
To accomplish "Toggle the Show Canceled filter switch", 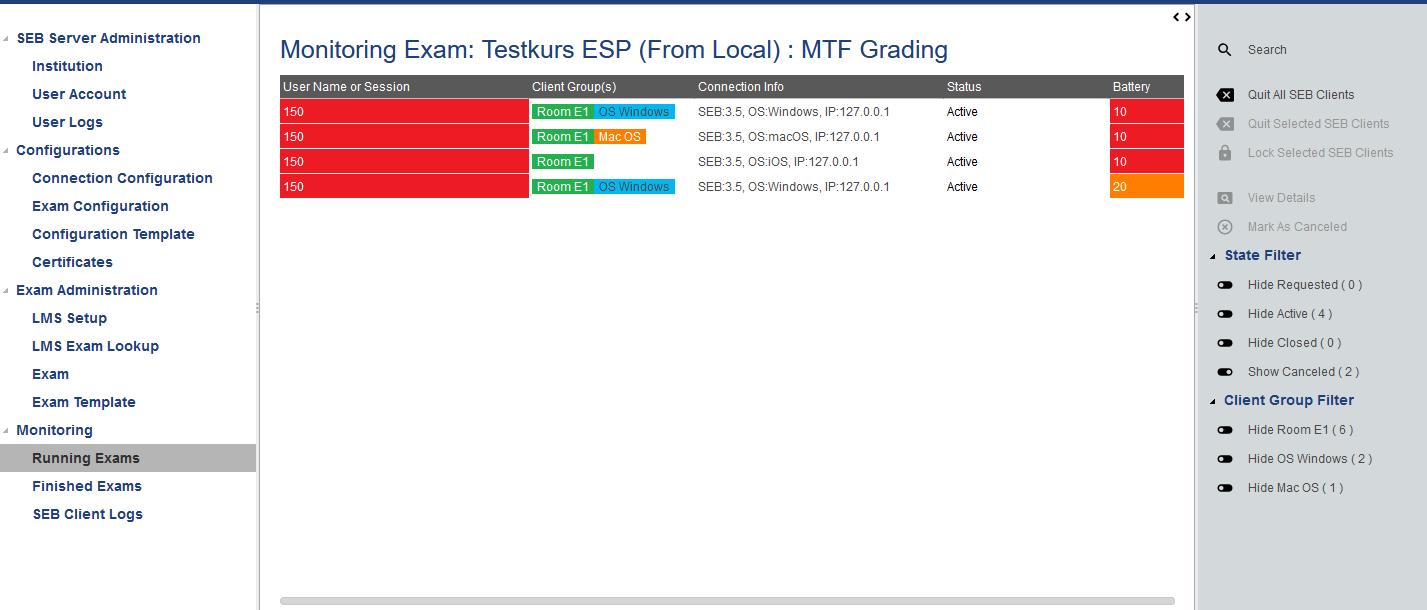I will (x=1225, y=372).
